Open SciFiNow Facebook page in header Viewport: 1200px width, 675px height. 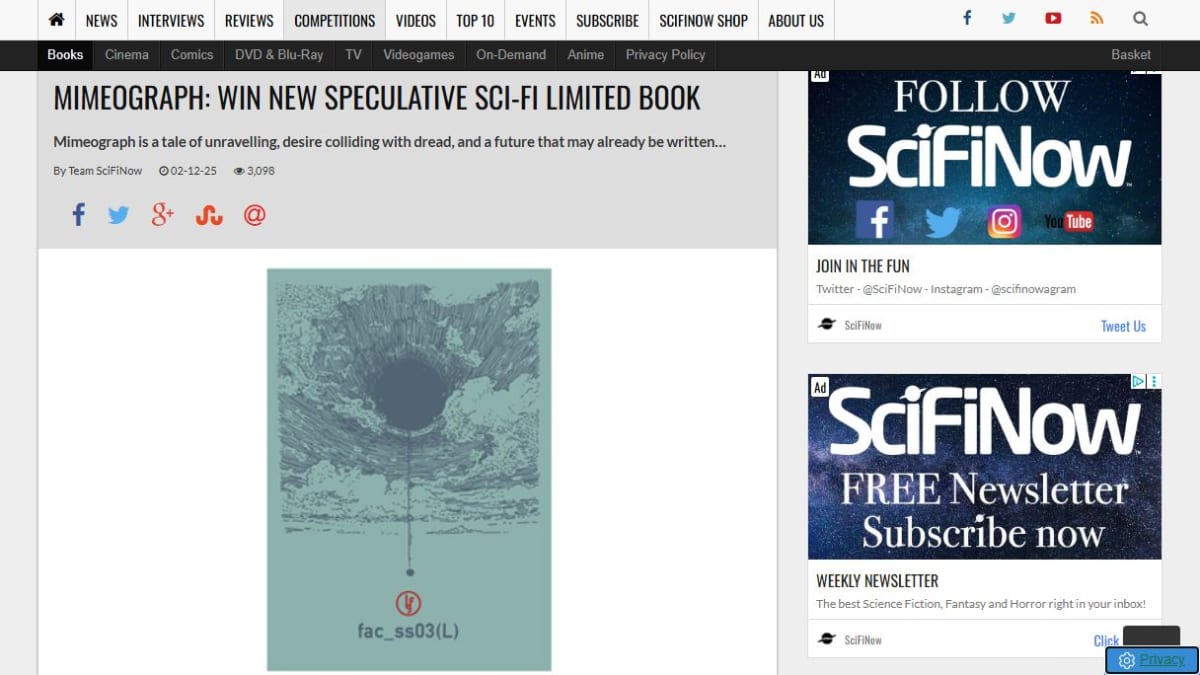pyautogui.click(x=967, y=18)
